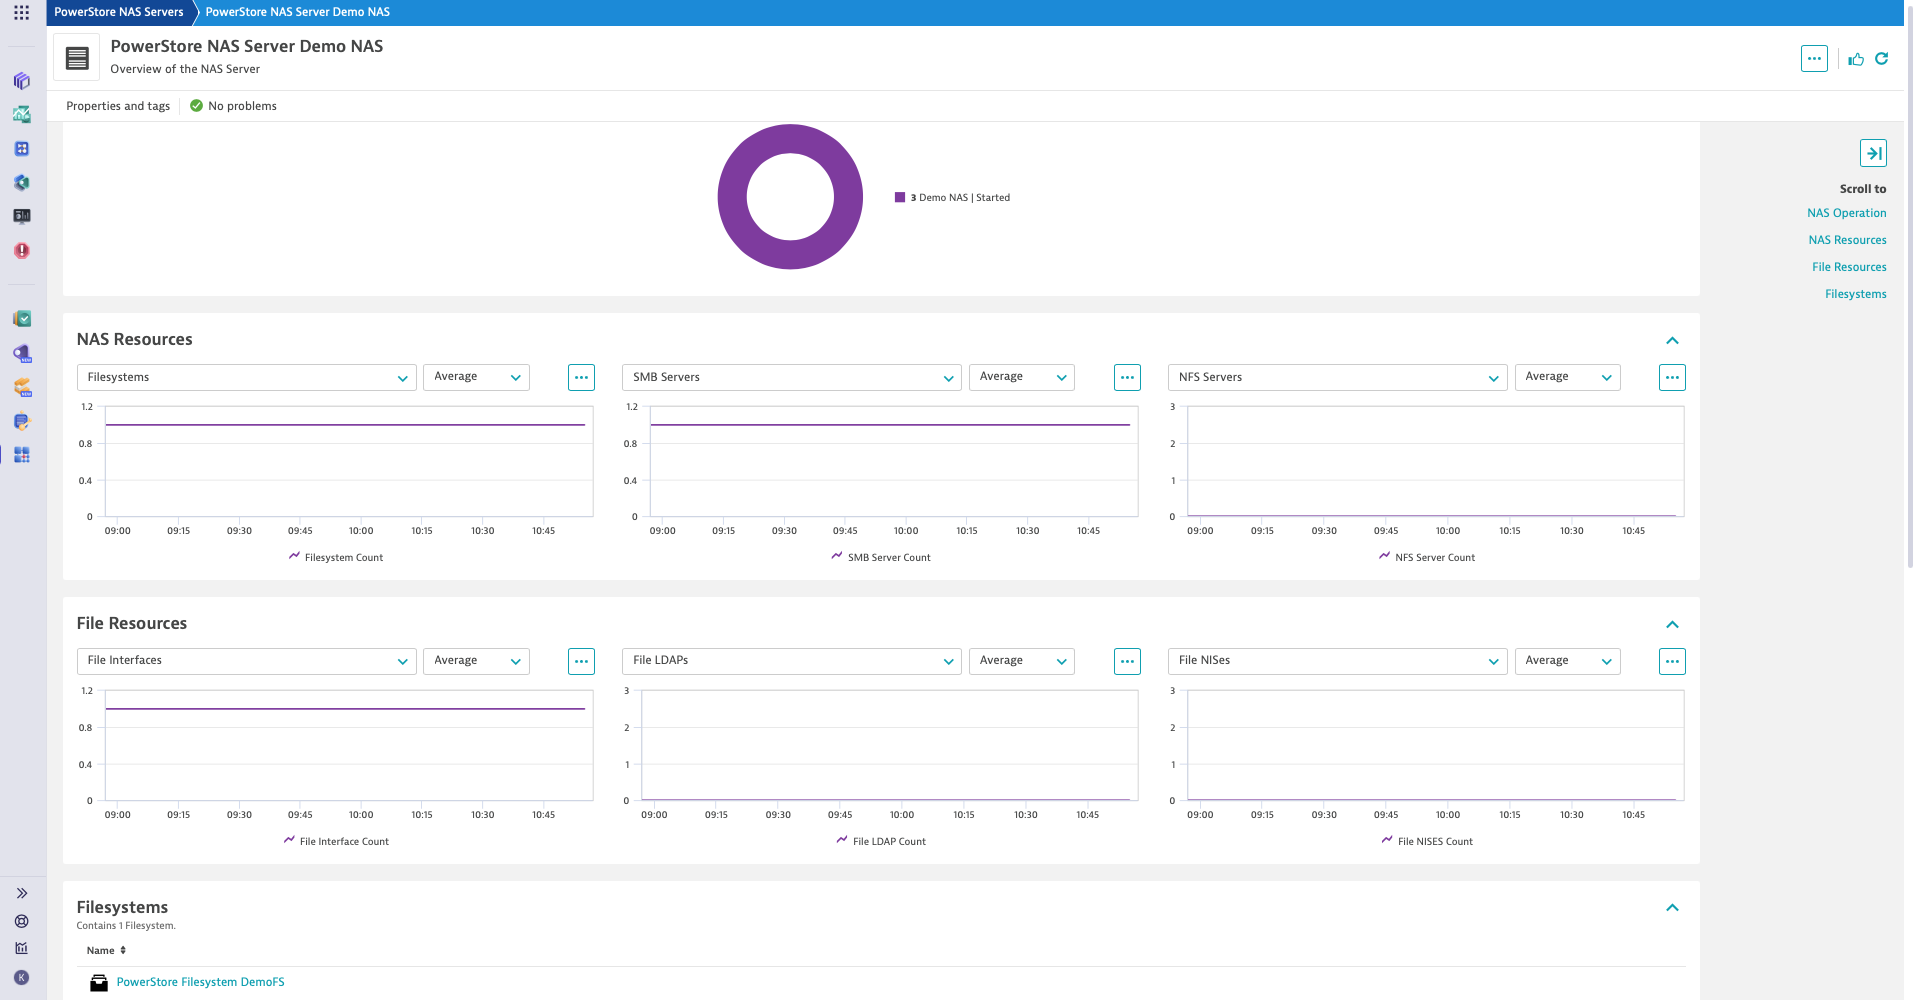
Task: Open the dark monitor sidebar app
Action: (21, 216)
